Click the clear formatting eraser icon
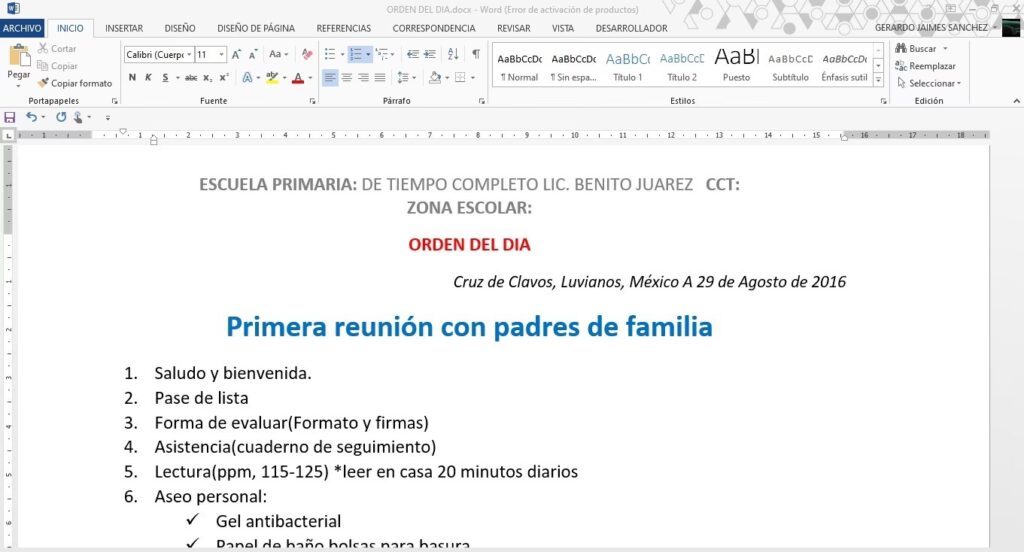Image resolution: width=1024 pixels, height=552 pixels. pos(308,54)
